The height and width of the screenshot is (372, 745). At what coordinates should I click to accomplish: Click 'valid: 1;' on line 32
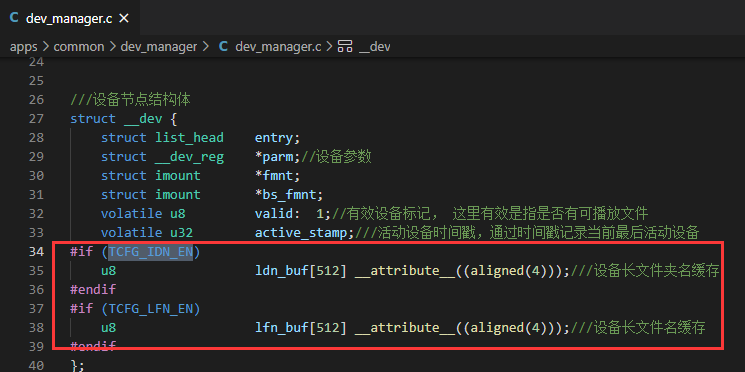pos(293,214)
